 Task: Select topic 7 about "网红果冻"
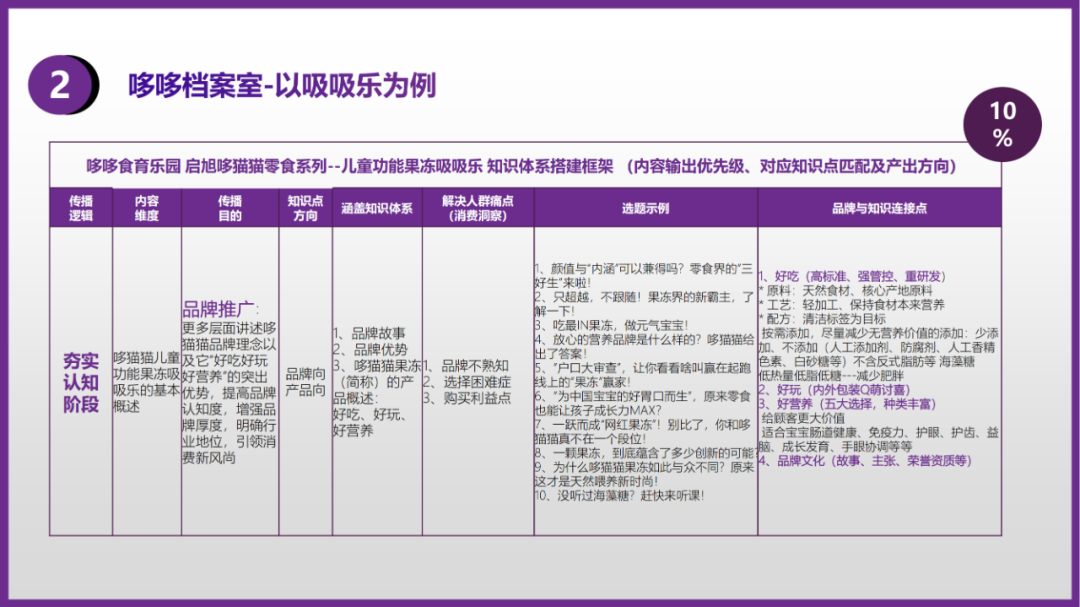point(644,431)
